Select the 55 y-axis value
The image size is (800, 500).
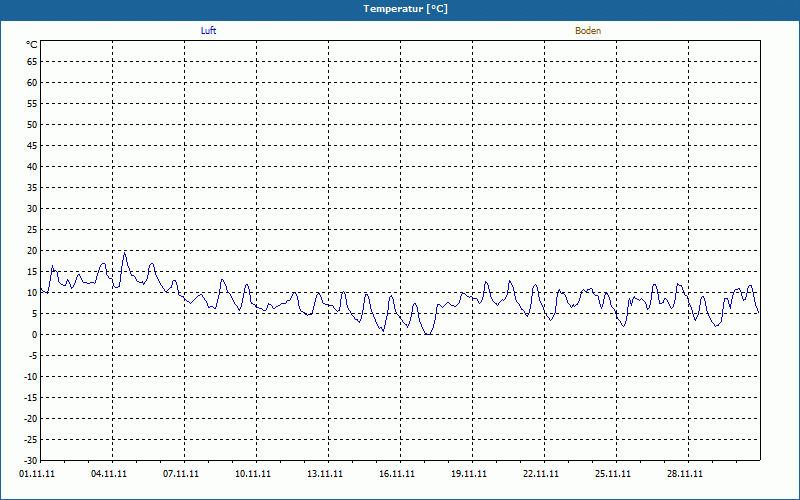click(32, 104)
